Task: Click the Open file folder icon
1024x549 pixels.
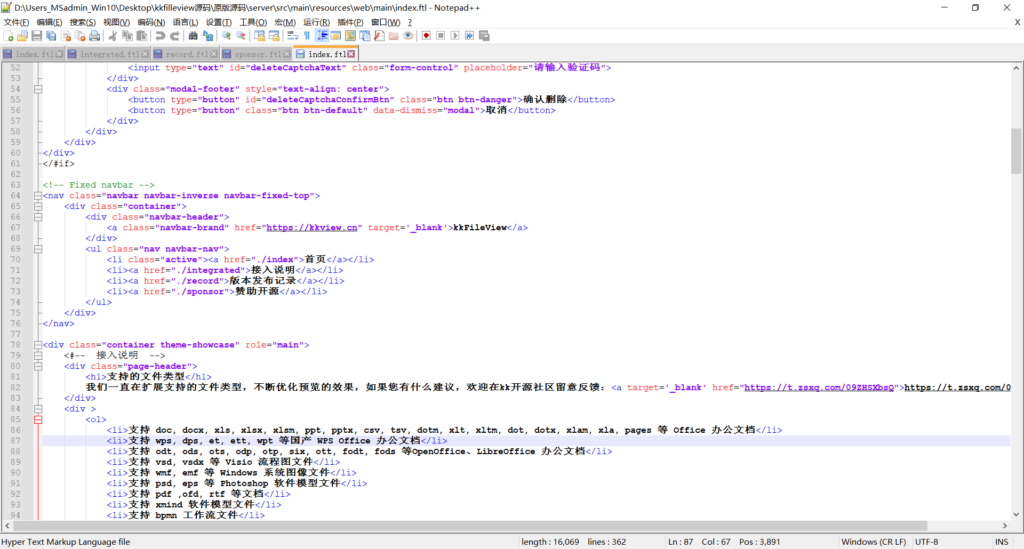Action: click(23, 36)
